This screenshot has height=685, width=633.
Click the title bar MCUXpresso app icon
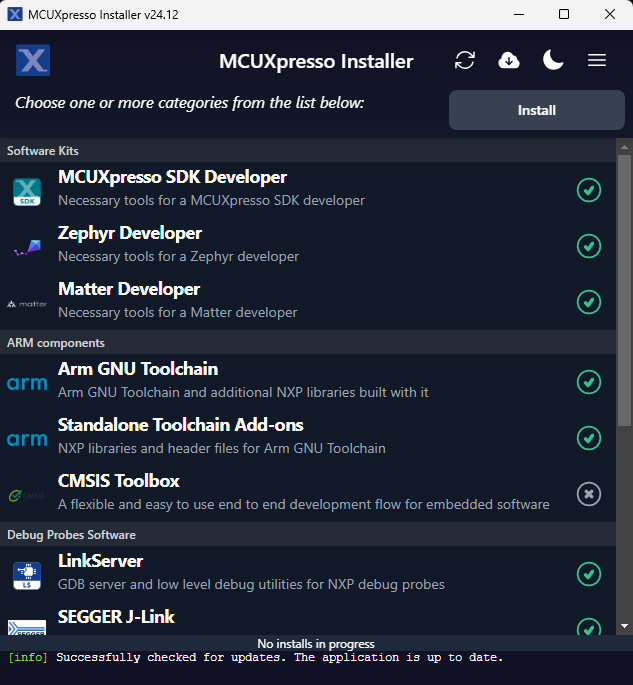coord(15,14)
